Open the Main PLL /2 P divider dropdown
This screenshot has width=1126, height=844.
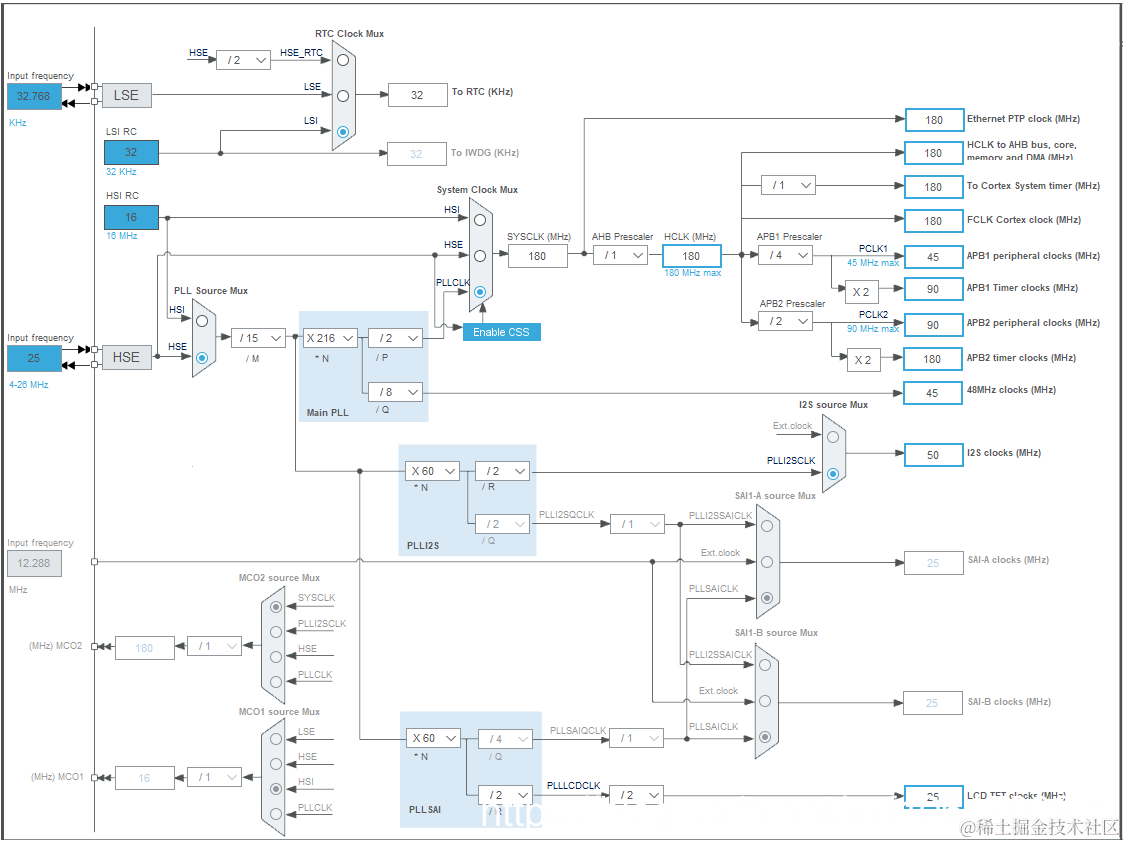[396, 338]
